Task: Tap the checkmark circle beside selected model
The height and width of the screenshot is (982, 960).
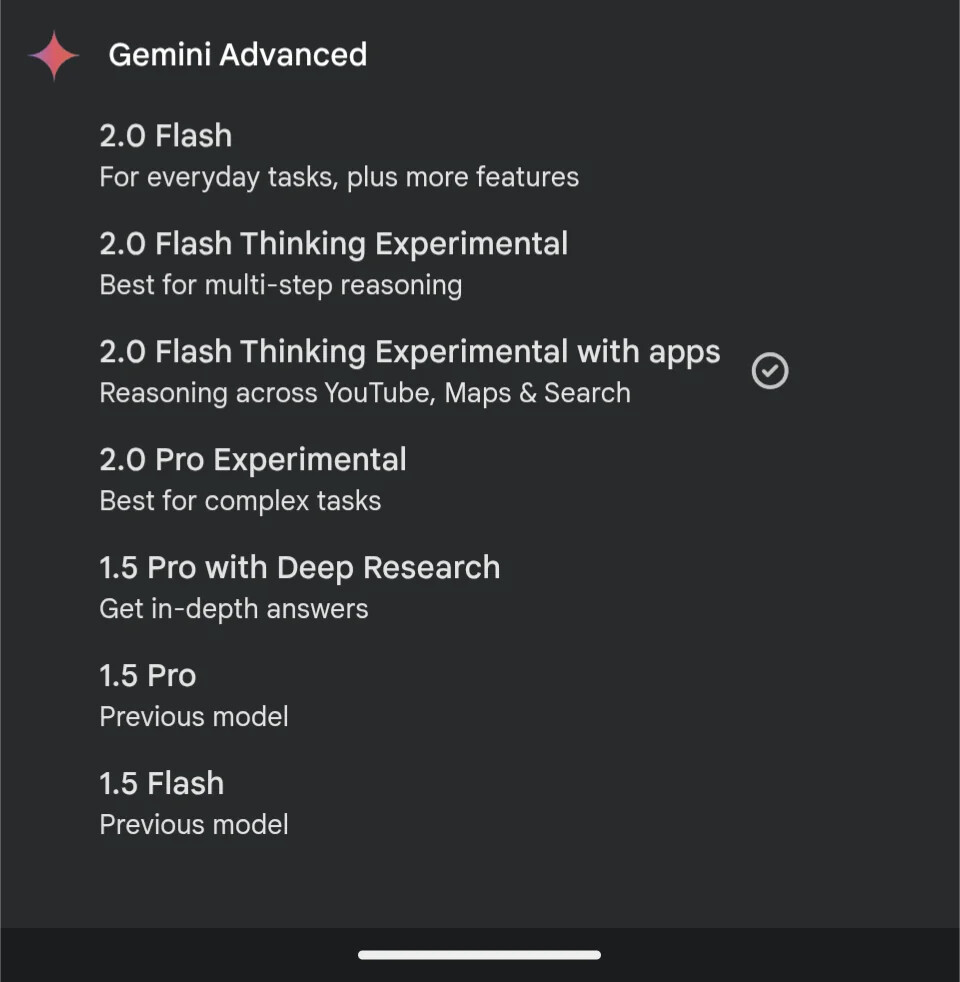Action: point(770,371)
